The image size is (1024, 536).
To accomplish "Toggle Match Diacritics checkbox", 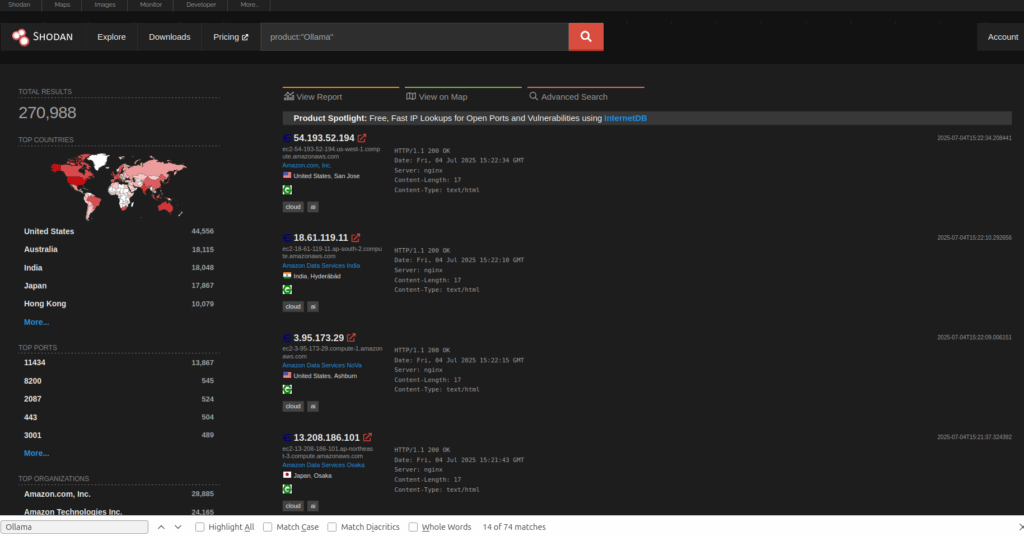I will 332,527.
